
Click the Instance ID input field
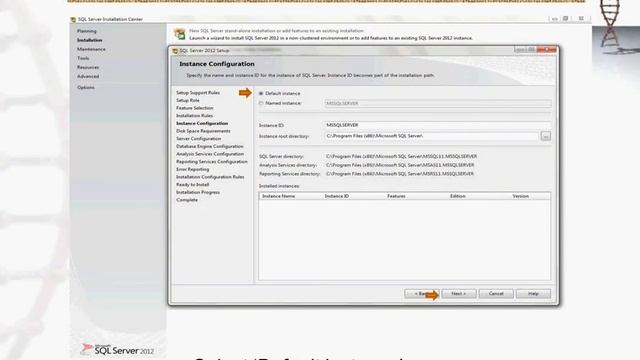coord(438,125)
